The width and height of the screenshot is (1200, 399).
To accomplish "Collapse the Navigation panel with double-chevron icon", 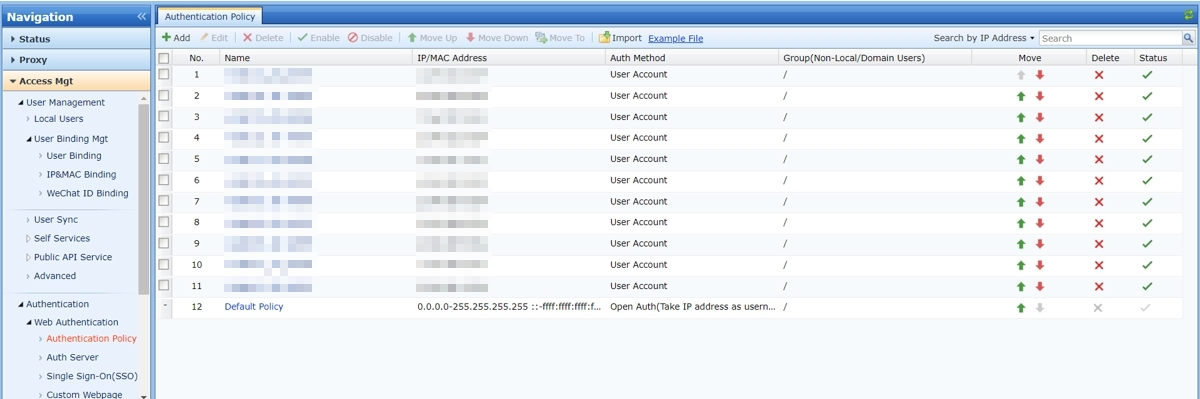I will click(141, 17).
